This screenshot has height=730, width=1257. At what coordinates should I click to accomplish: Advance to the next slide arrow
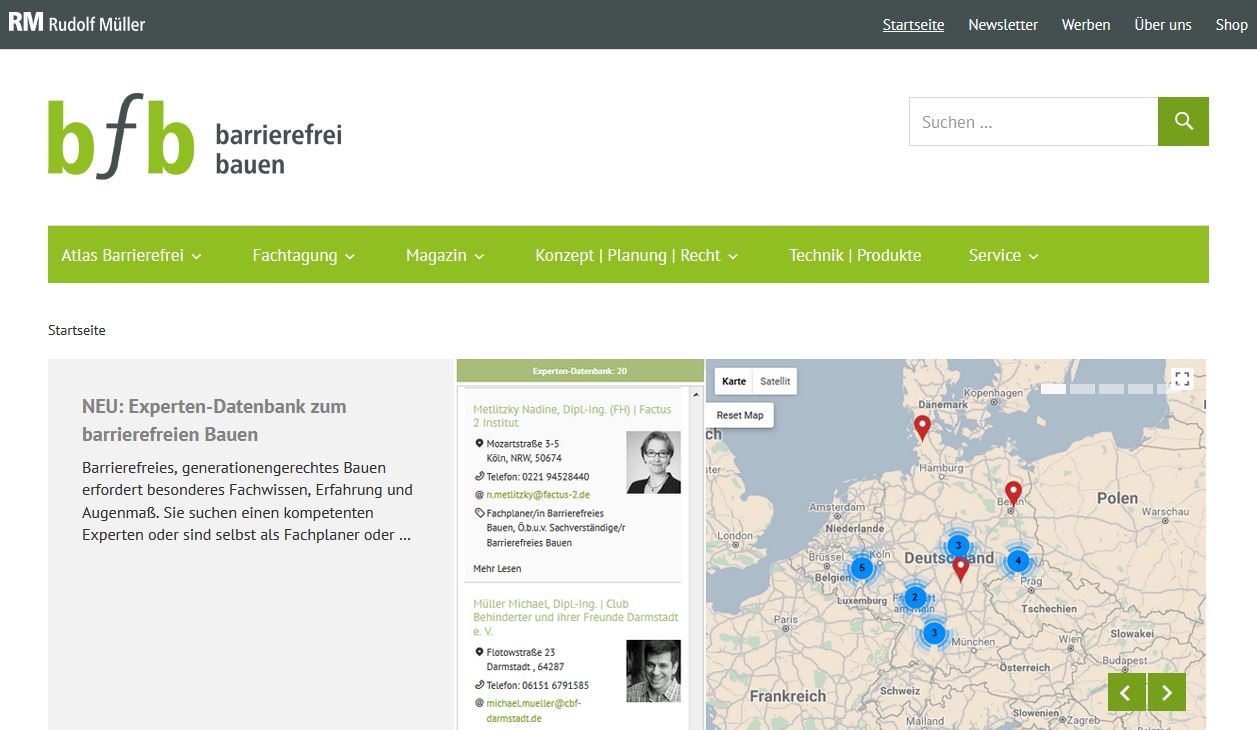pyautogui.click(x=1166, y=692)
